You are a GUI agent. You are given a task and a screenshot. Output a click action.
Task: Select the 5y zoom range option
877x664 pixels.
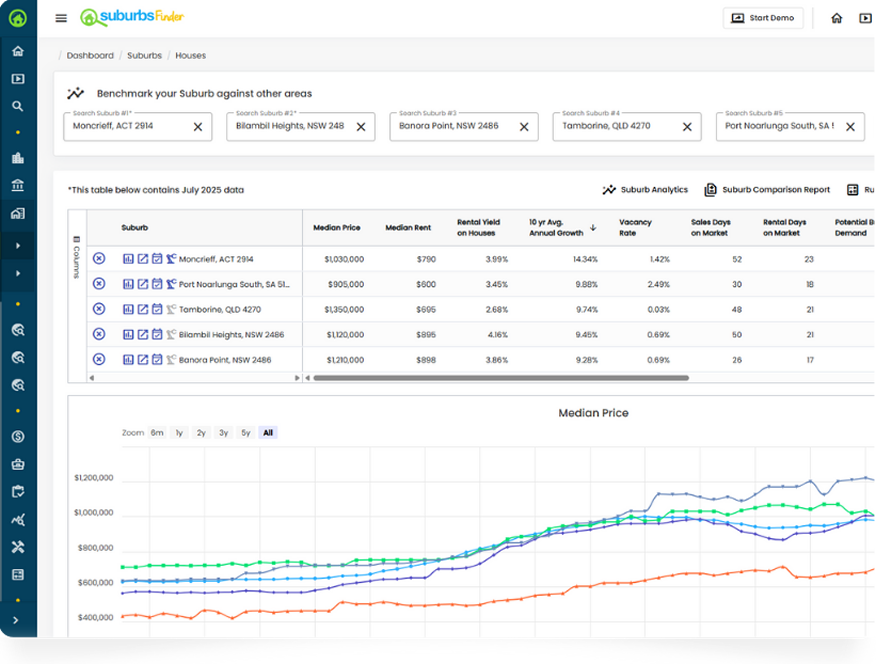[x=245, y=433]
